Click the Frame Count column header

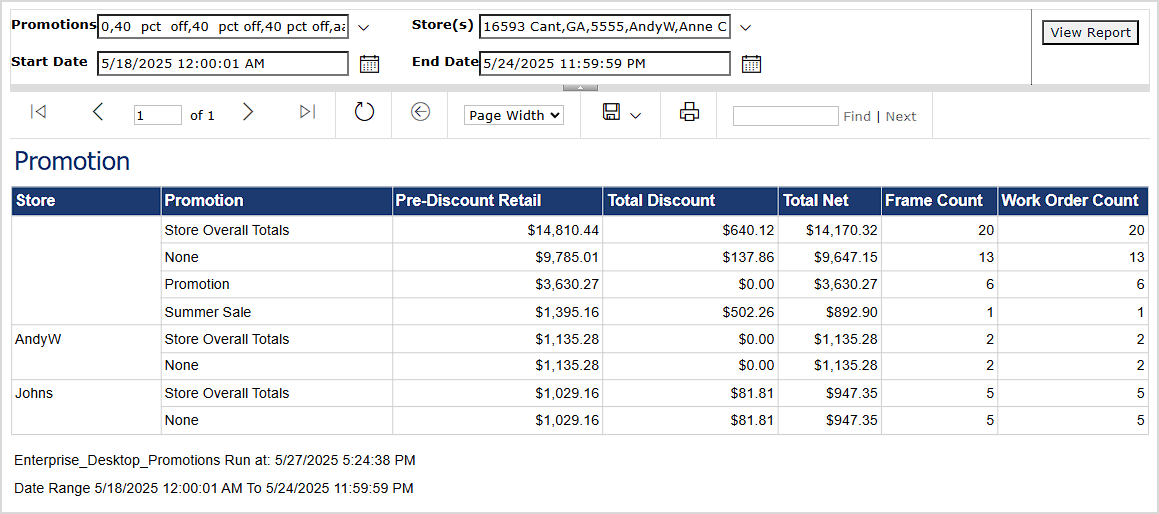point(939,200)
